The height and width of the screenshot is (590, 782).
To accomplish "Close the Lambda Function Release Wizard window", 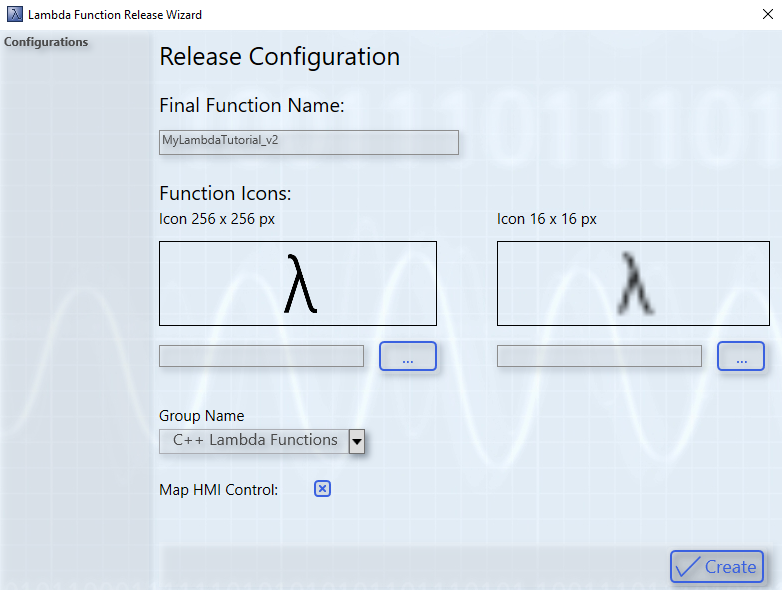I will [765, 14].
